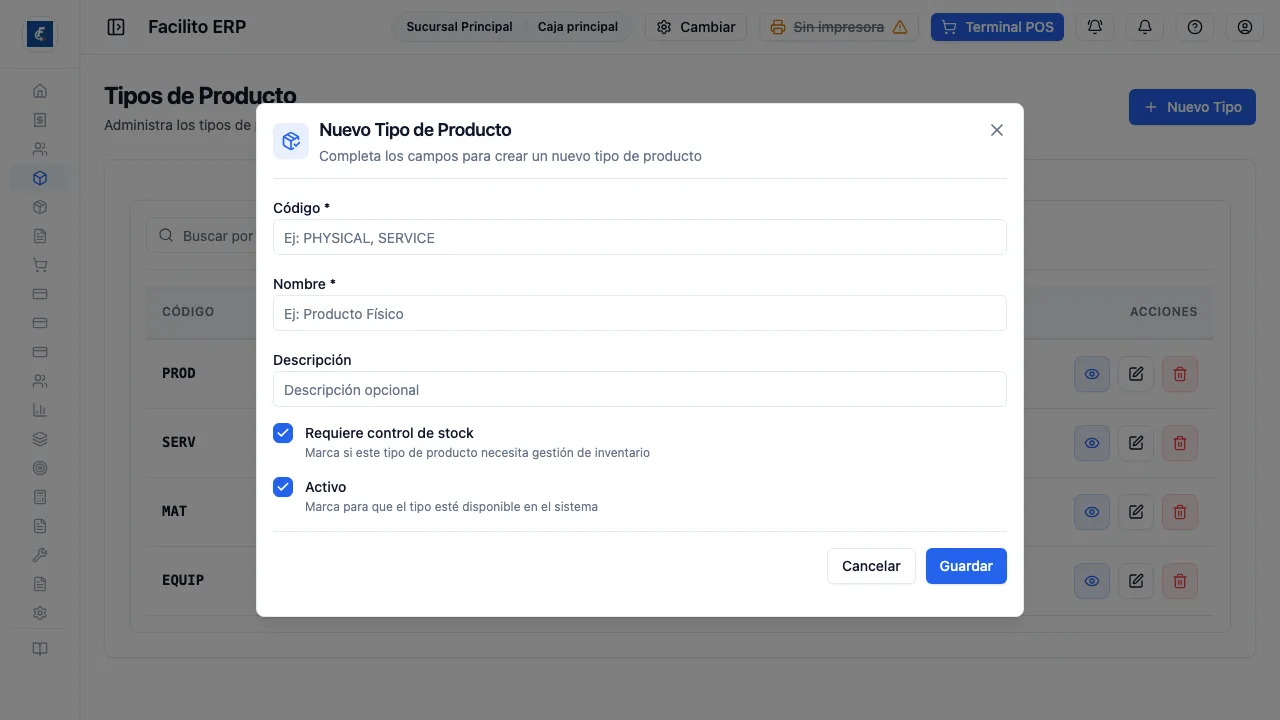Open the help question mark icon
This screenshot has height=720, width=1280.
pyautogui.click(x=1195, y=27)
